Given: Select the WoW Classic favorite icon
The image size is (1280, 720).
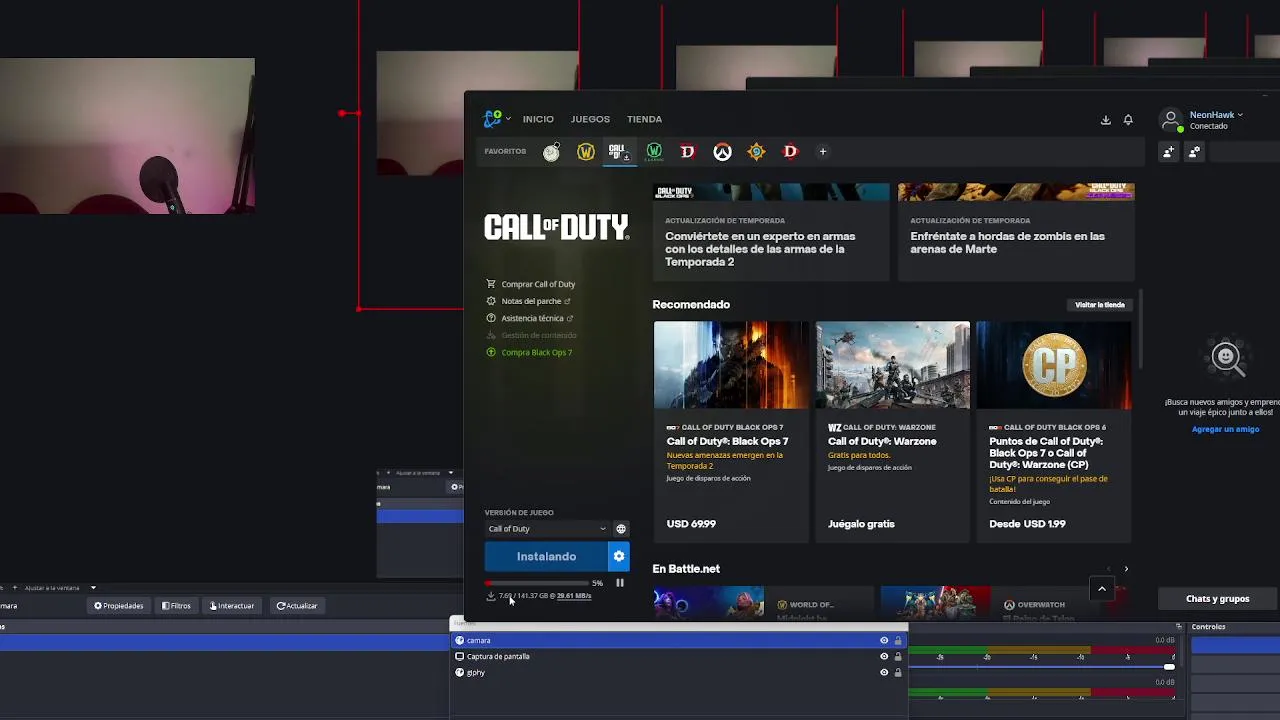Looking at the screenshot, I should [654, 152].
